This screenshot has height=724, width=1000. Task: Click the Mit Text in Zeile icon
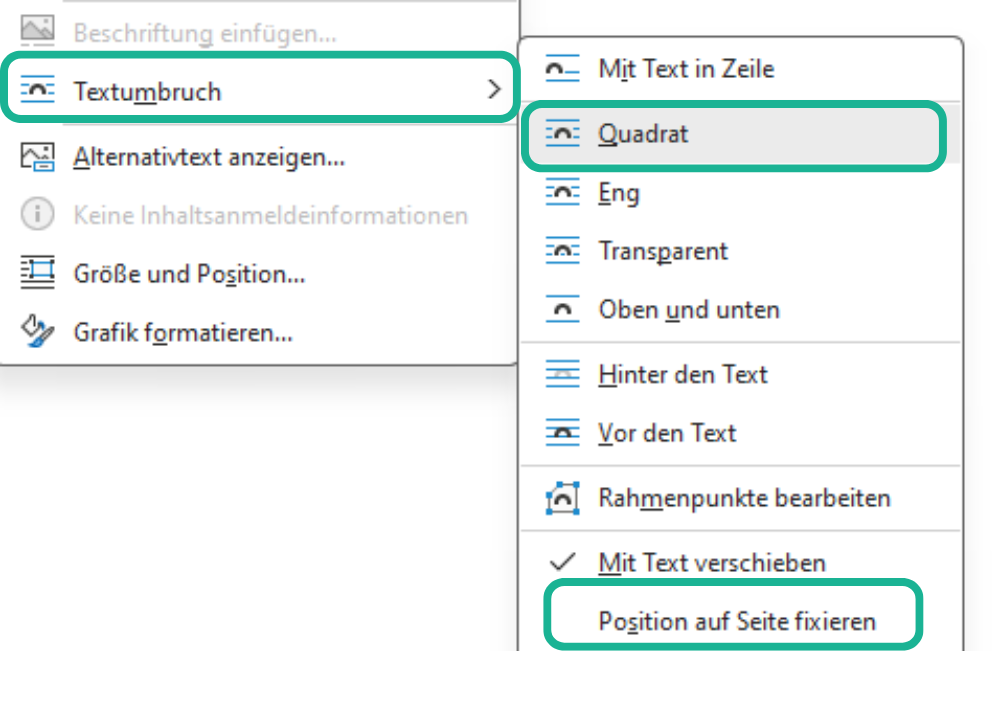pyautogui.click(x=562, y=69)
